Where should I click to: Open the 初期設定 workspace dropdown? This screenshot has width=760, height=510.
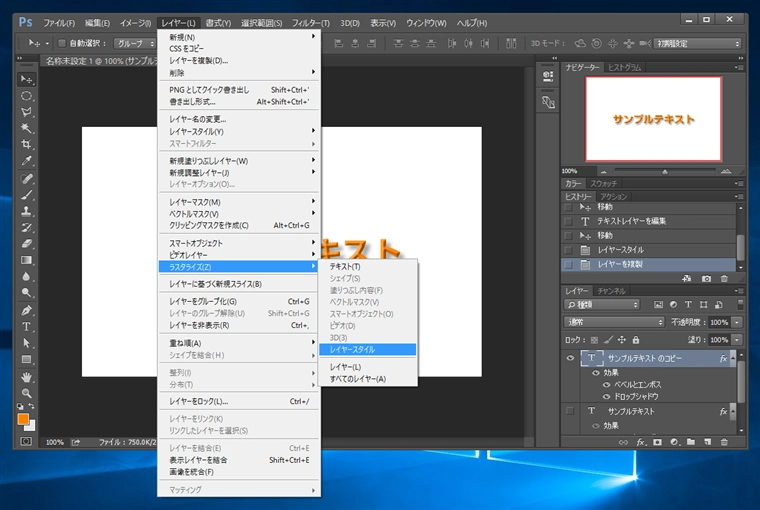coord(697,44)
